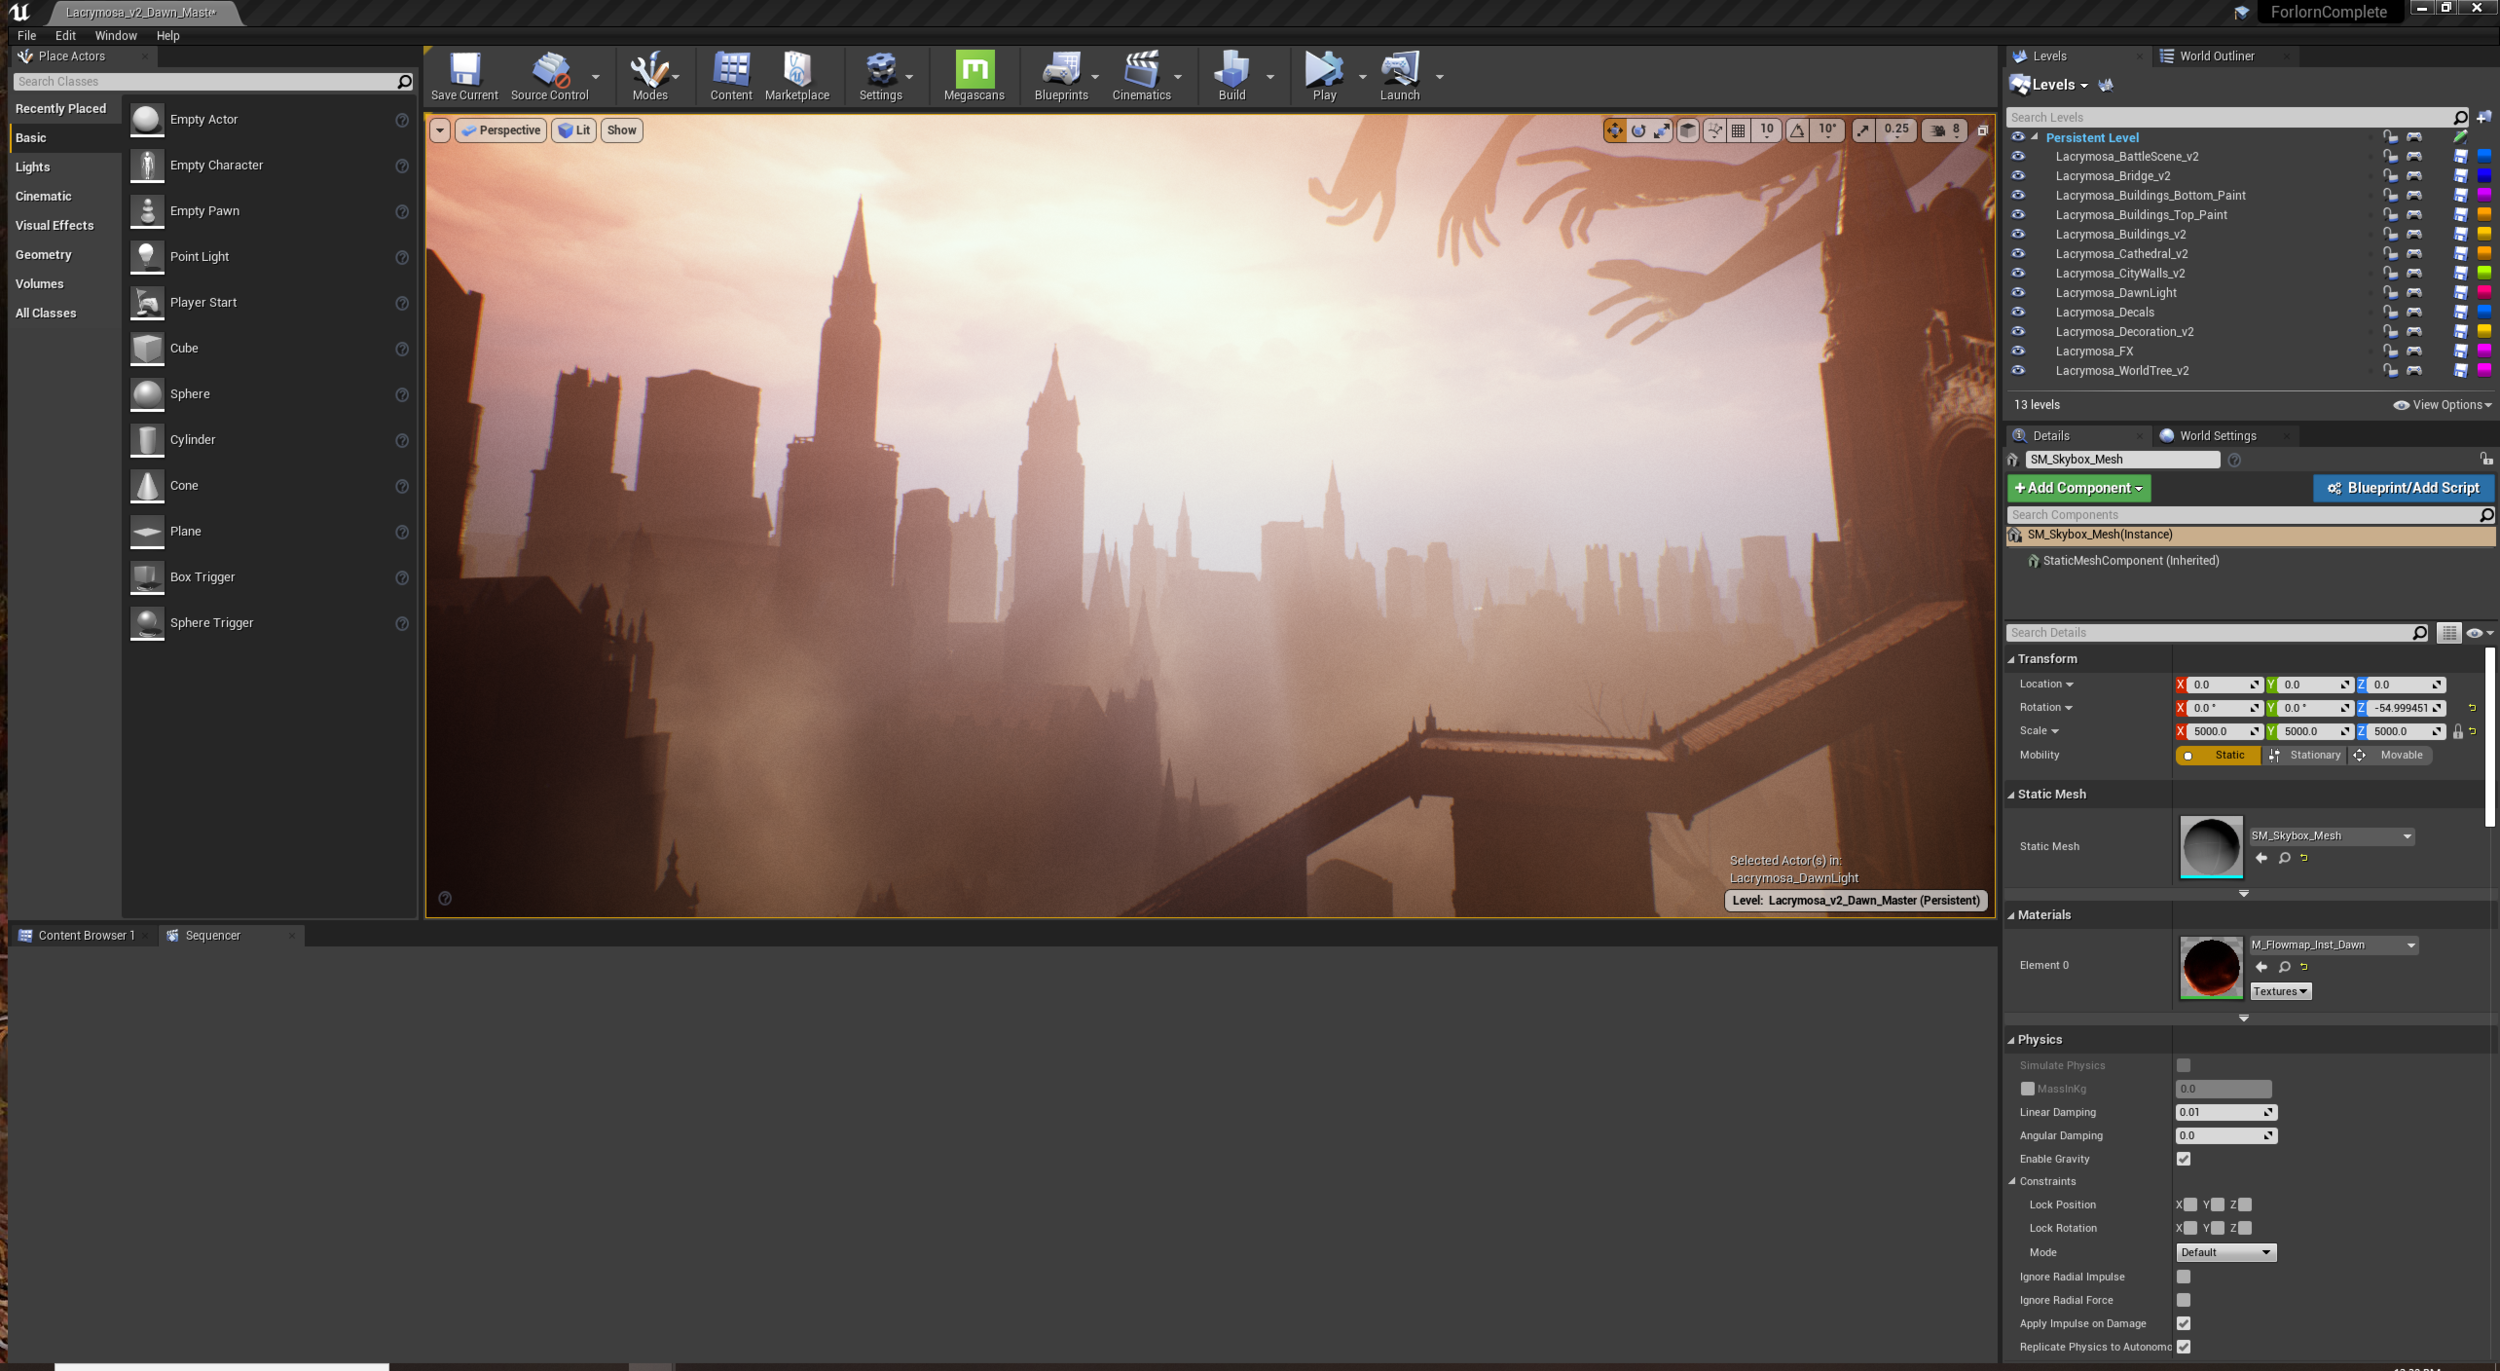This screenshot has height=1371, width=2500.
Task: Open the Marketplace from the toolbar
Action: pyautogui.click(x=796, y=75)
